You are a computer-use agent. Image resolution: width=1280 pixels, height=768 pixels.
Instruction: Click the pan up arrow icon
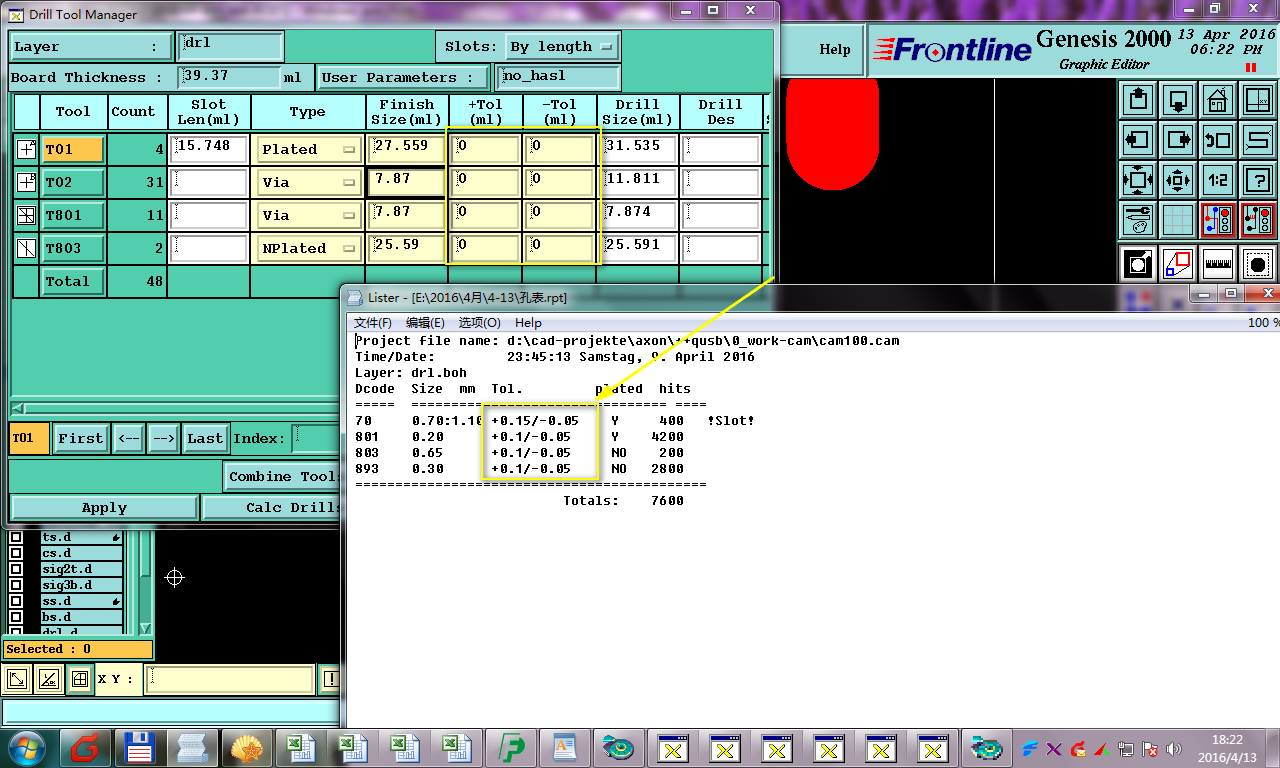(x=1138, y=101)
